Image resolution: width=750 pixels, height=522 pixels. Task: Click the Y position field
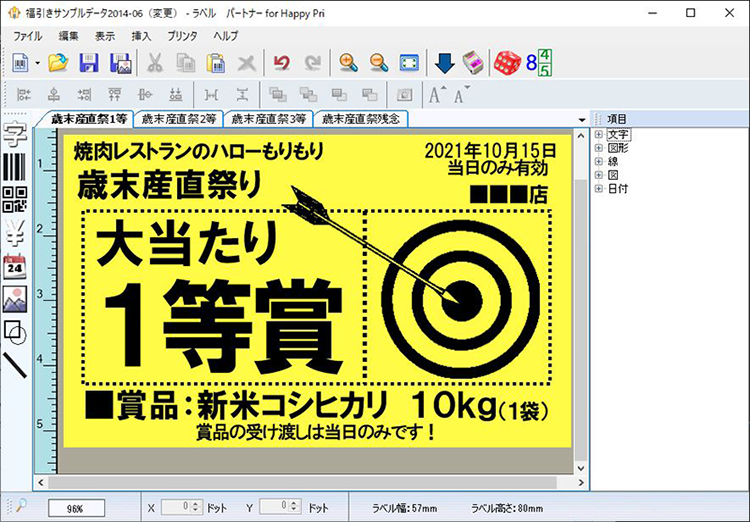(280, 507)
